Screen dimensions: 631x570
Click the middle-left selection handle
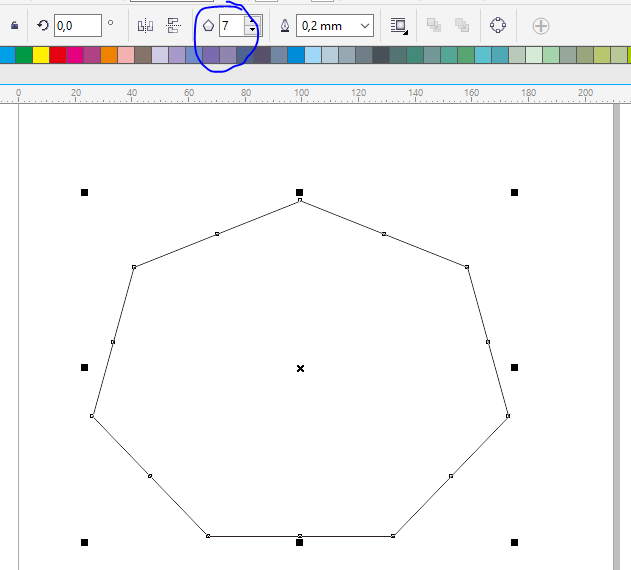85,368
